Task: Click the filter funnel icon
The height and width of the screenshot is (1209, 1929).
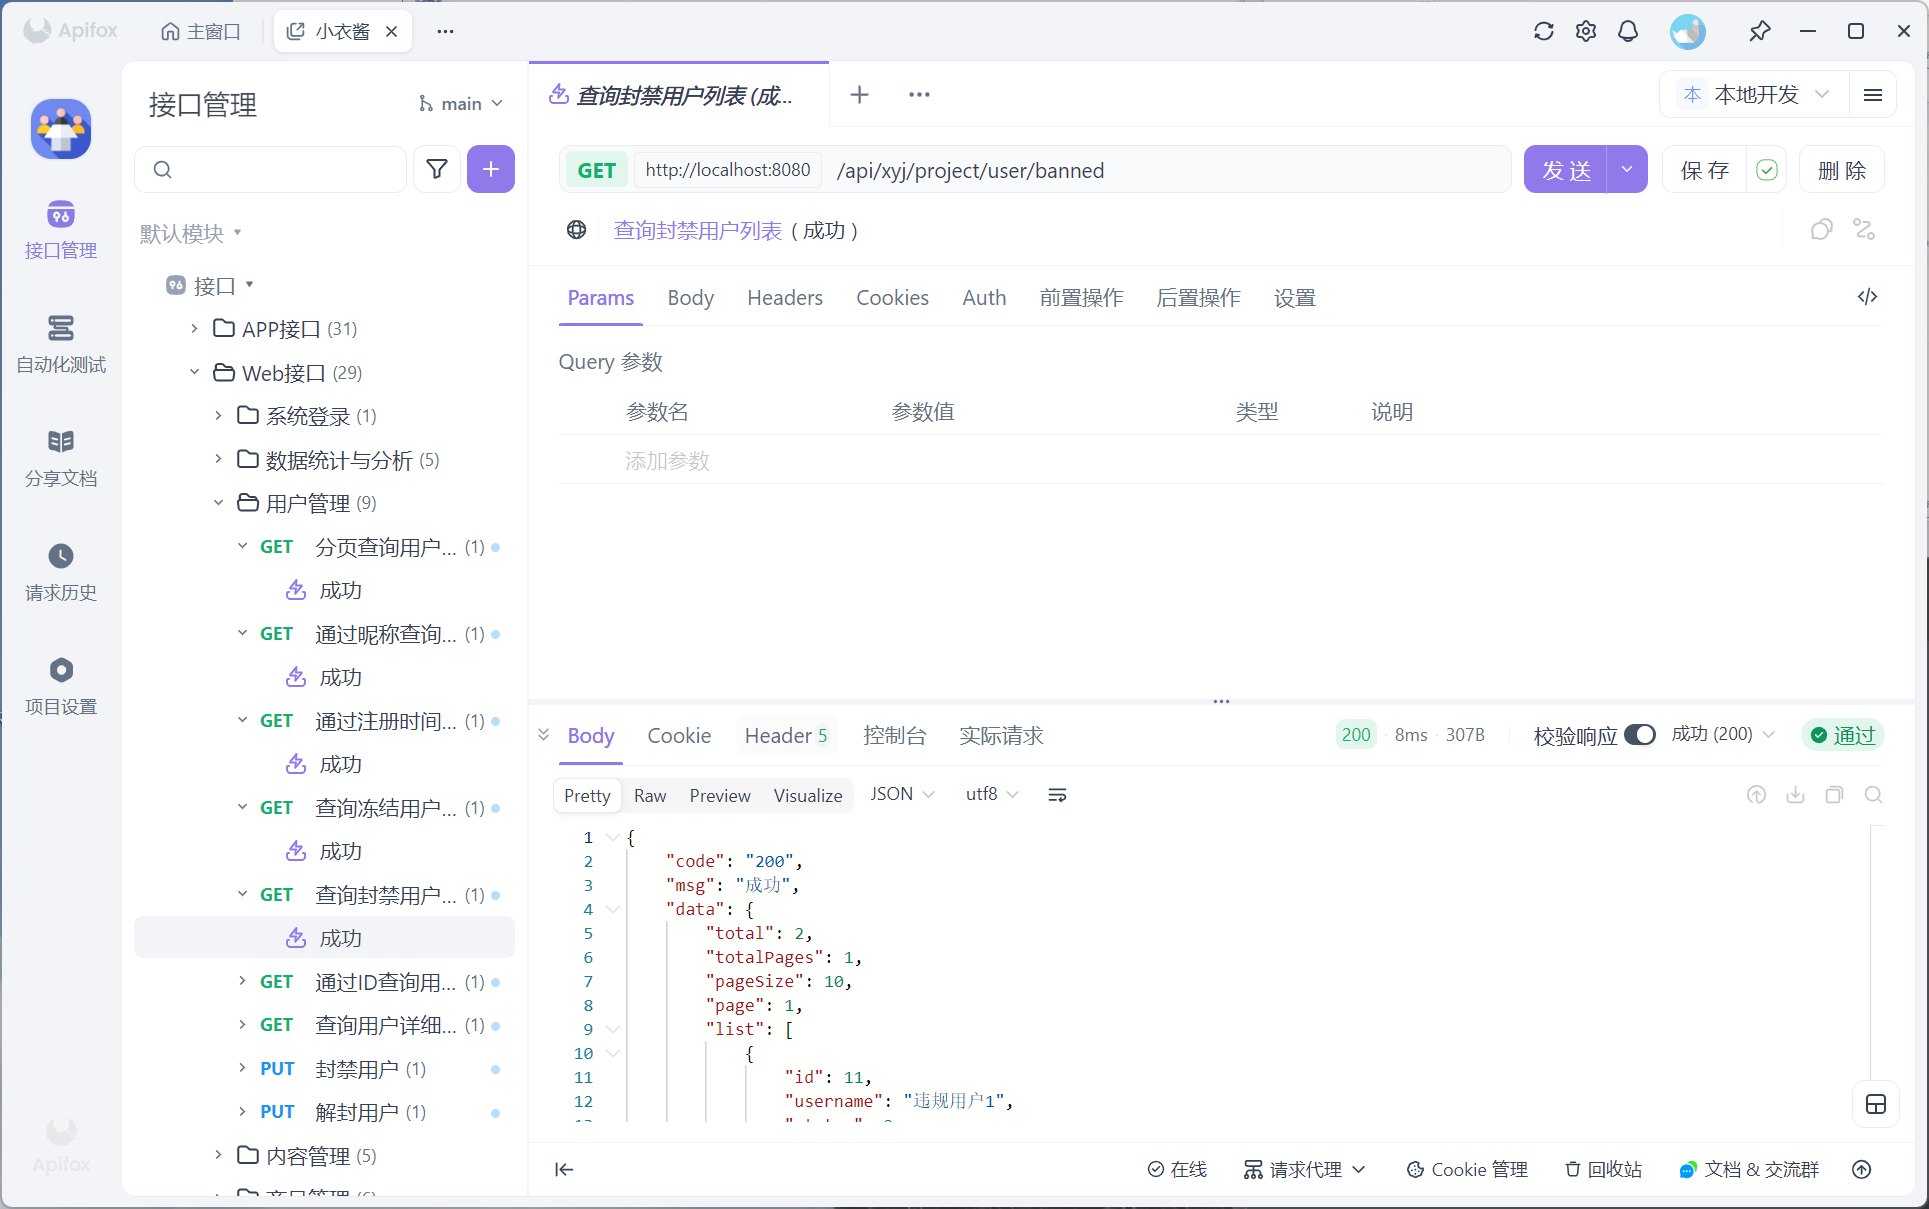Action: click(437, 169)
